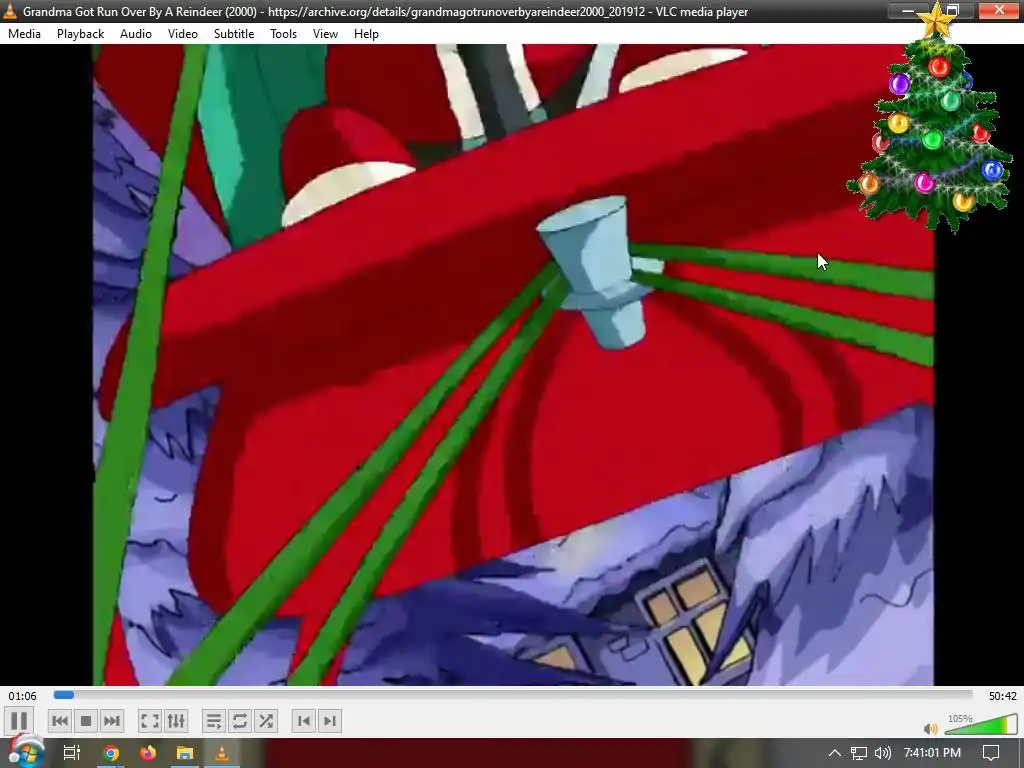Skip to the next media item
1024x768 pixels.
(112, 721)
